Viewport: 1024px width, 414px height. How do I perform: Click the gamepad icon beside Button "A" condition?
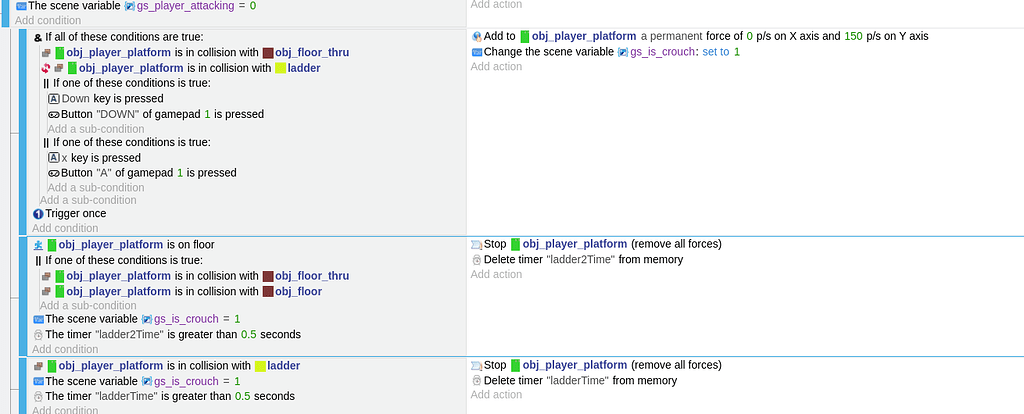54,173
